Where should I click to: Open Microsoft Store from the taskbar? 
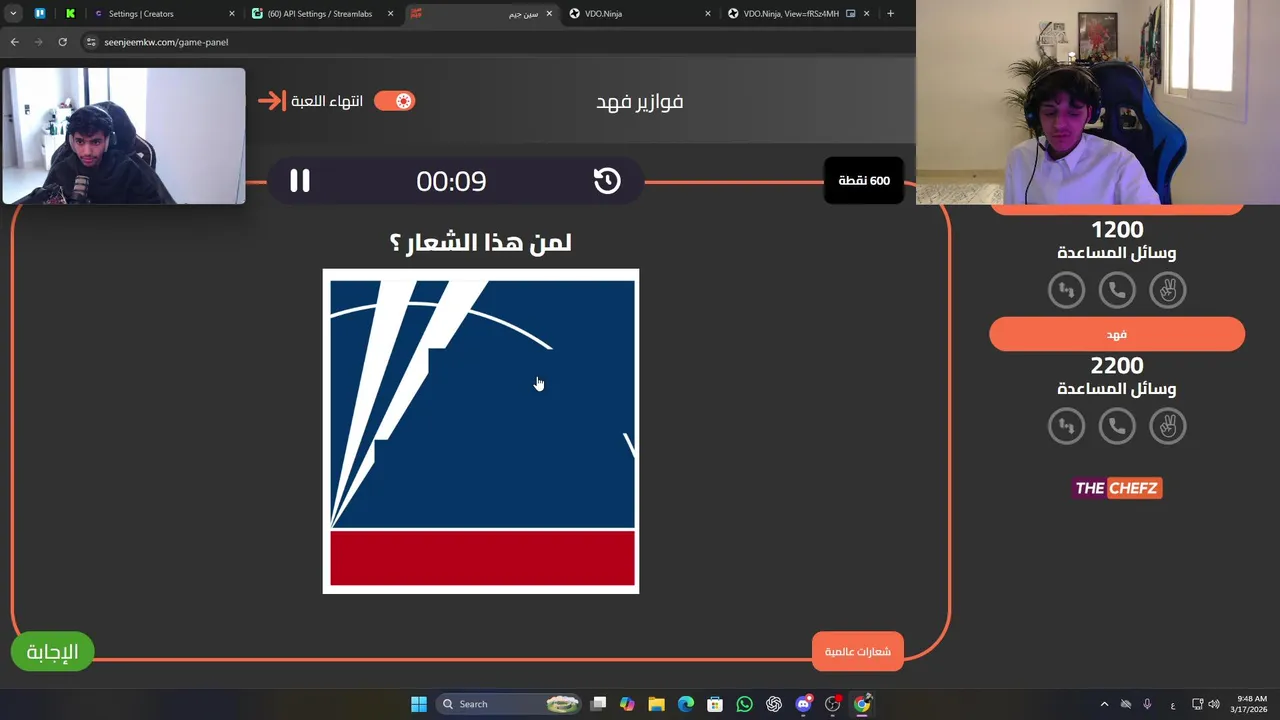715,704
